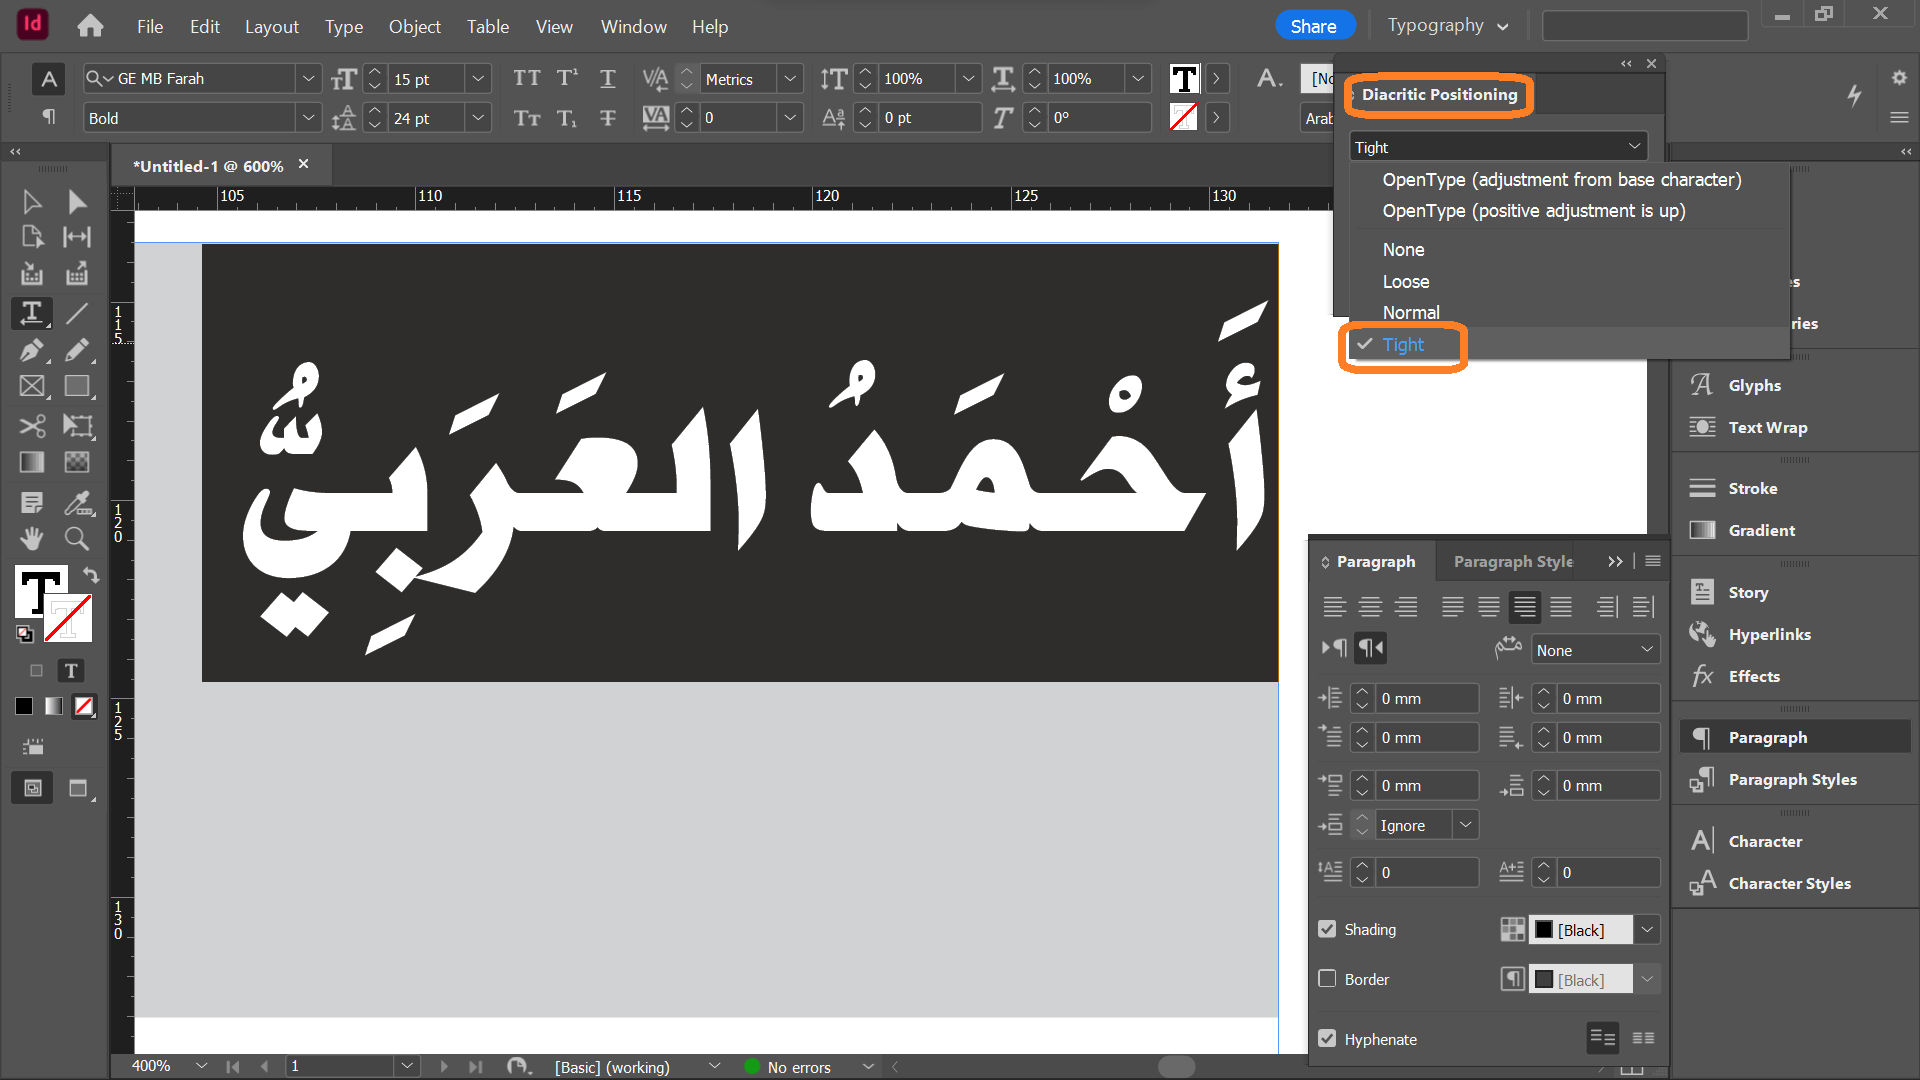Choose Loose diacritic positioning option
Screen dimensions: 1920x1080
[x=1405, y=282]
